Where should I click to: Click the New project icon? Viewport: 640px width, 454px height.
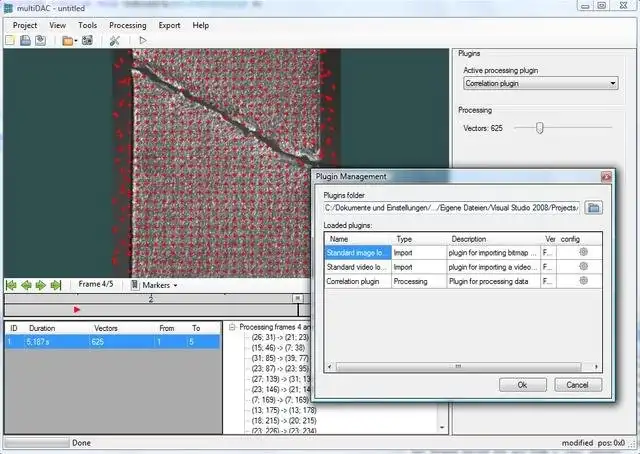[10, 40]
